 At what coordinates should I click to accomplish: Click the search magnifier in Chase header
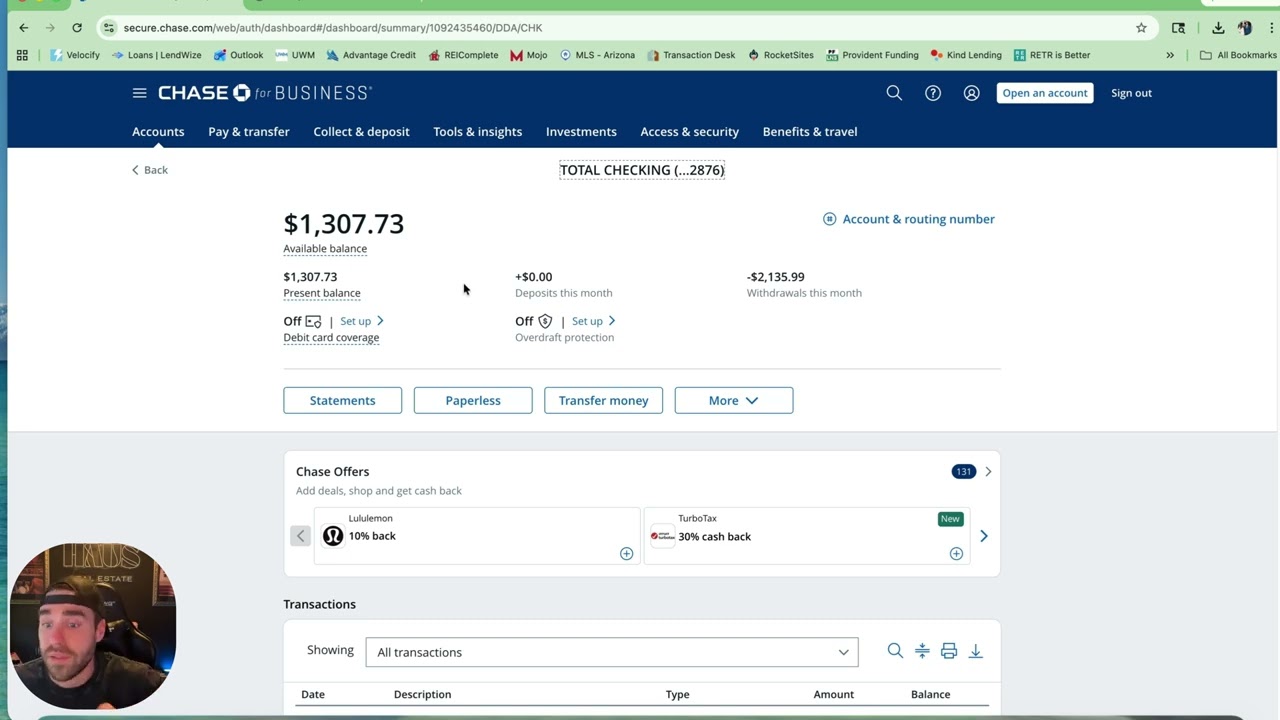pyautogui.click(x=894, y=93)
